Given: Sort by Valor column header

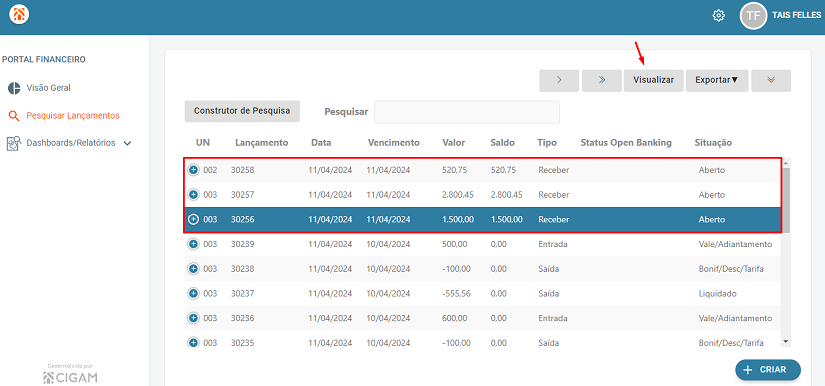Looking at the screenshot, I should [454, 143].
